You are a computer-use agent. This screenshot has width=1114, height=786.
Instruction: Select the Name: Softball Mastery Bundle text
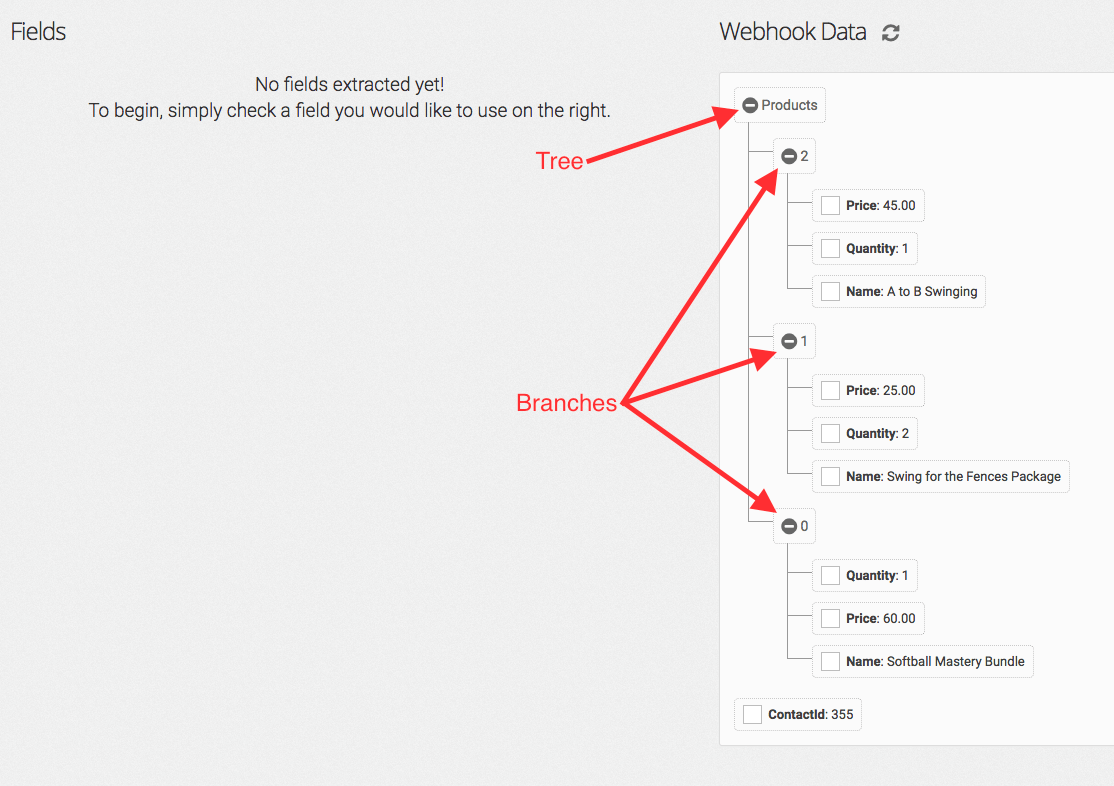pos(935,662)
